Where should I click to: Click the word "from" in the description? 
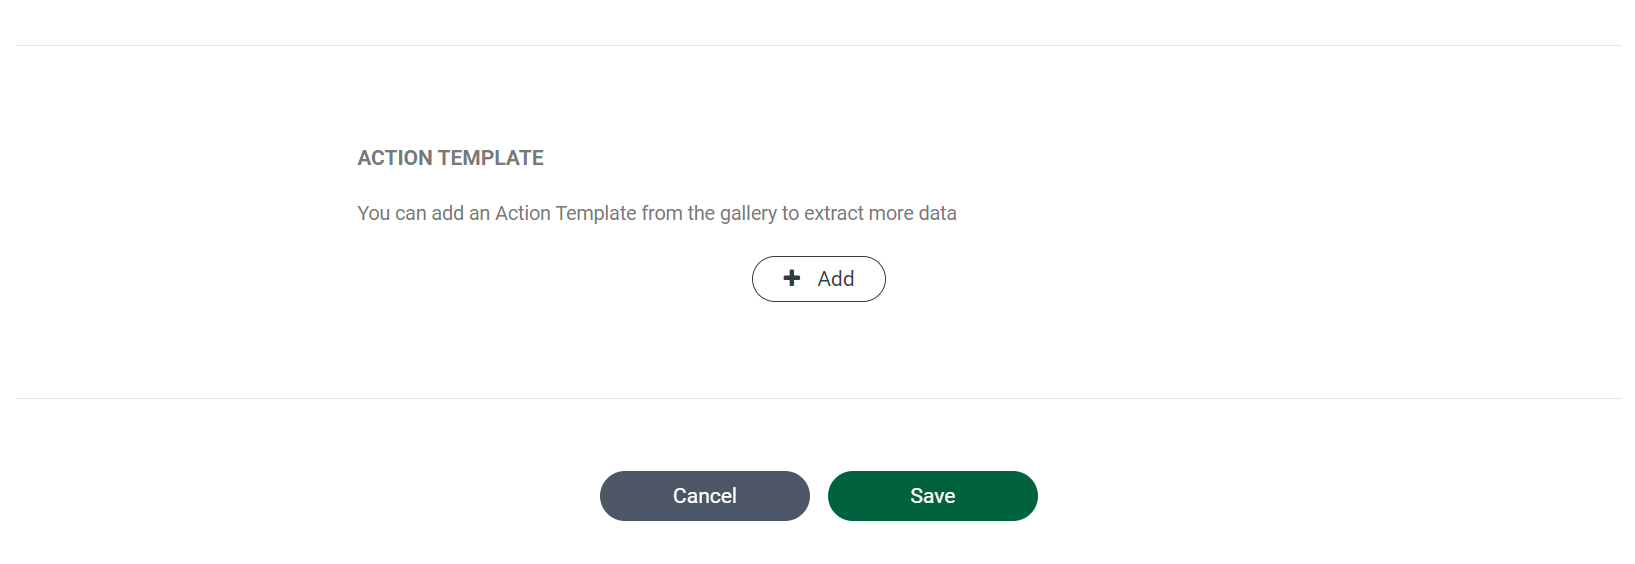click(662, 213)
